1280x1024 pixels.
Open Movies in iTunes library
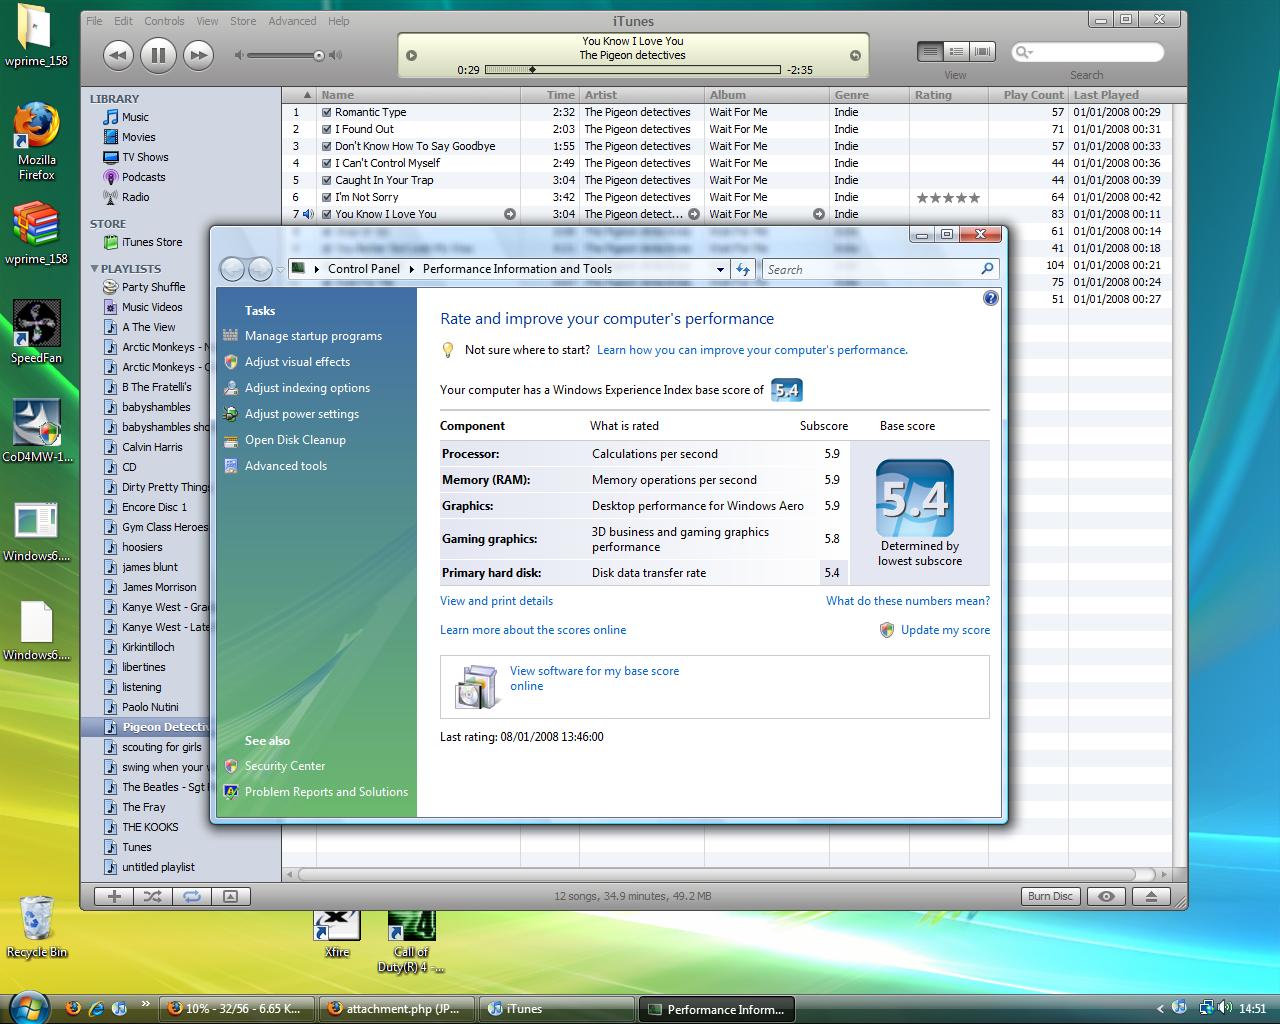click(138, 137)
